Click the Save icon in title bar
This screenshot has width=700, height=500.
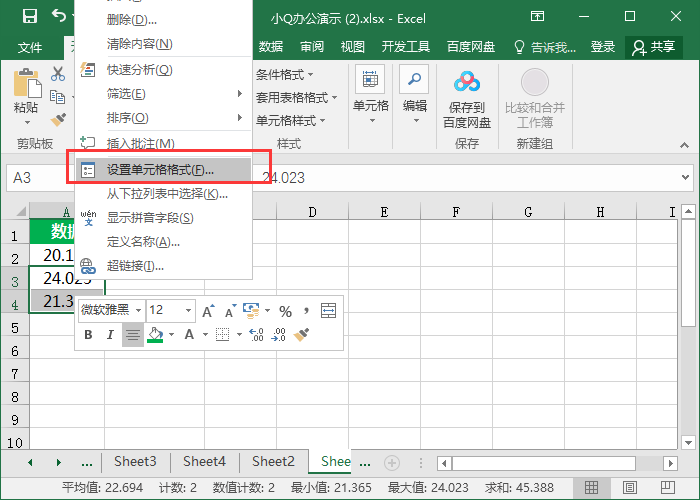click(x=30, y=17)
